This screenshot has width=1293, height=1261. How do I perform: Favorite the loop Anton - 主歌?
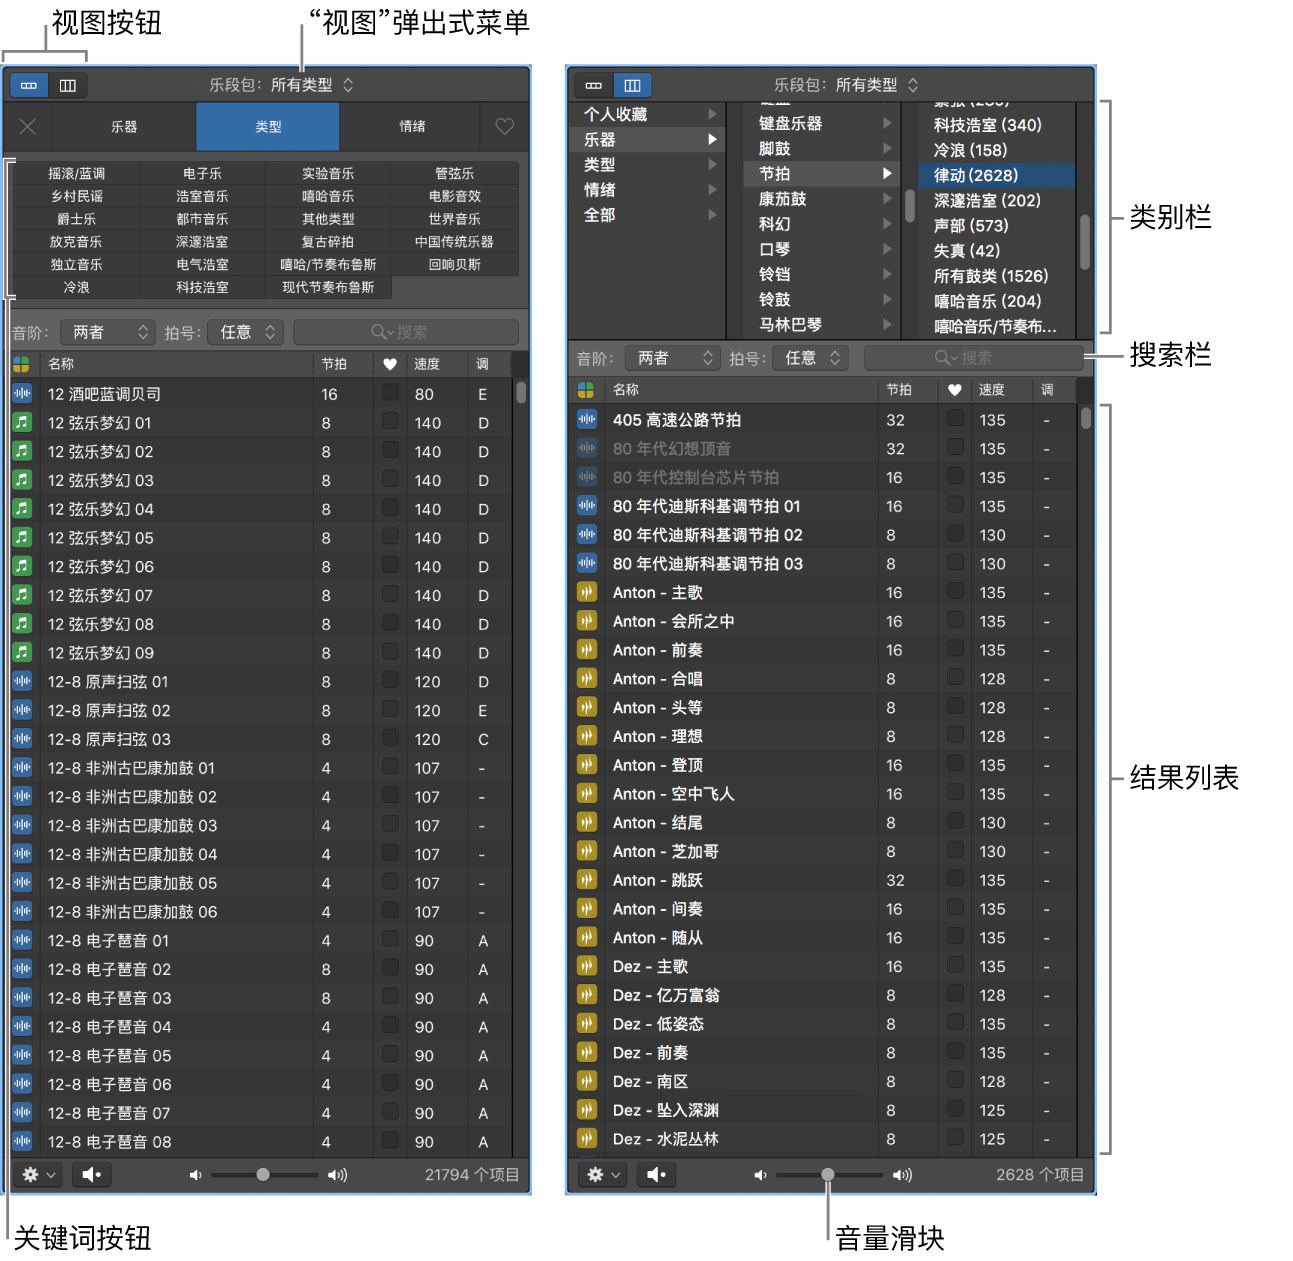[955, 592]
